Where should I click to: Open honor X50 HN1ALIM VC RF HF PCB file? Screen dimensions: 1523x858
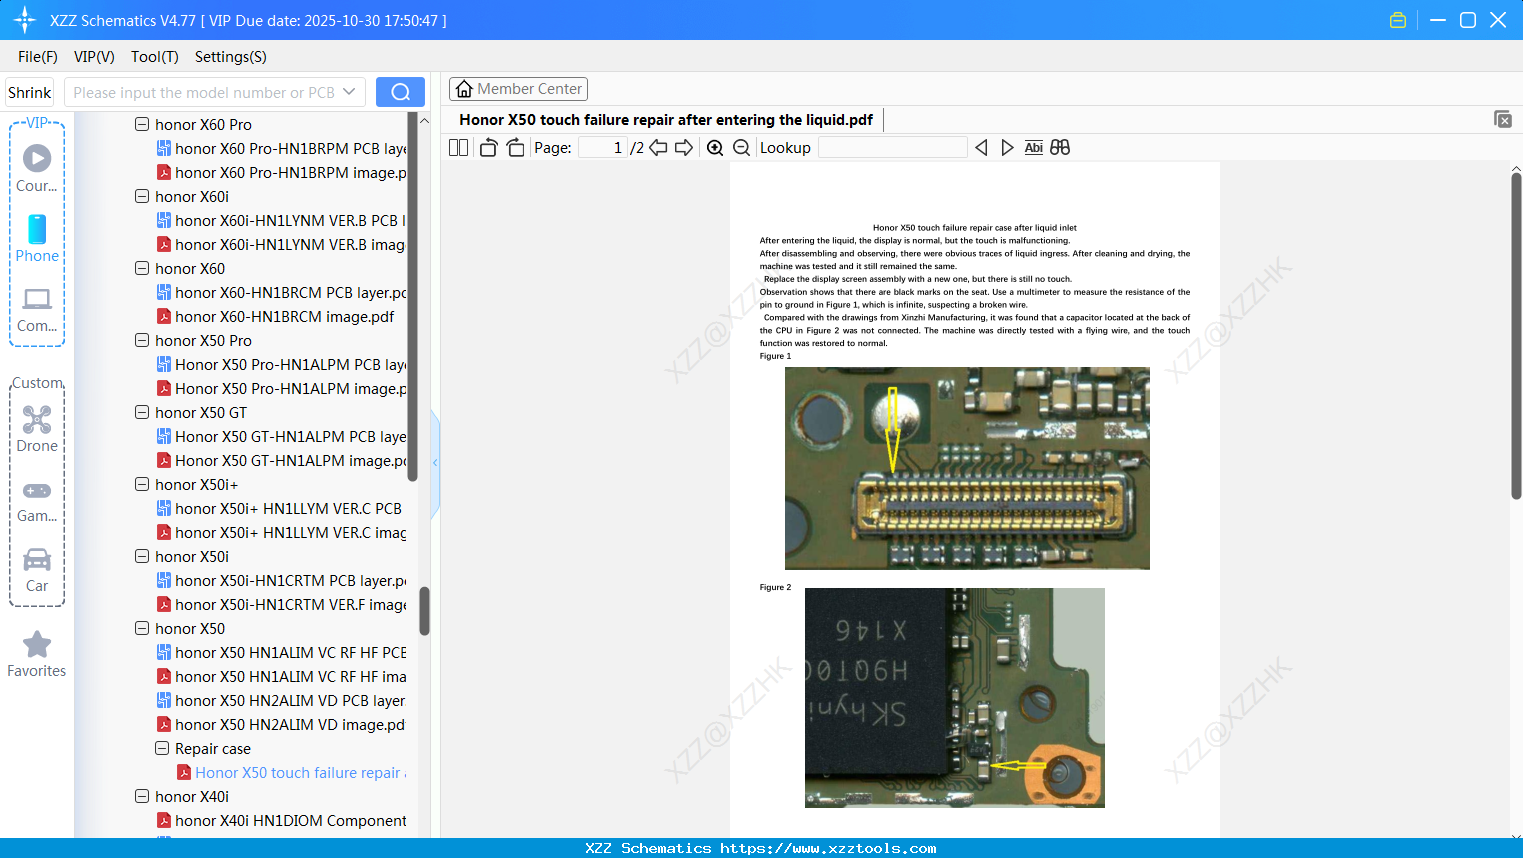(281, 652)
